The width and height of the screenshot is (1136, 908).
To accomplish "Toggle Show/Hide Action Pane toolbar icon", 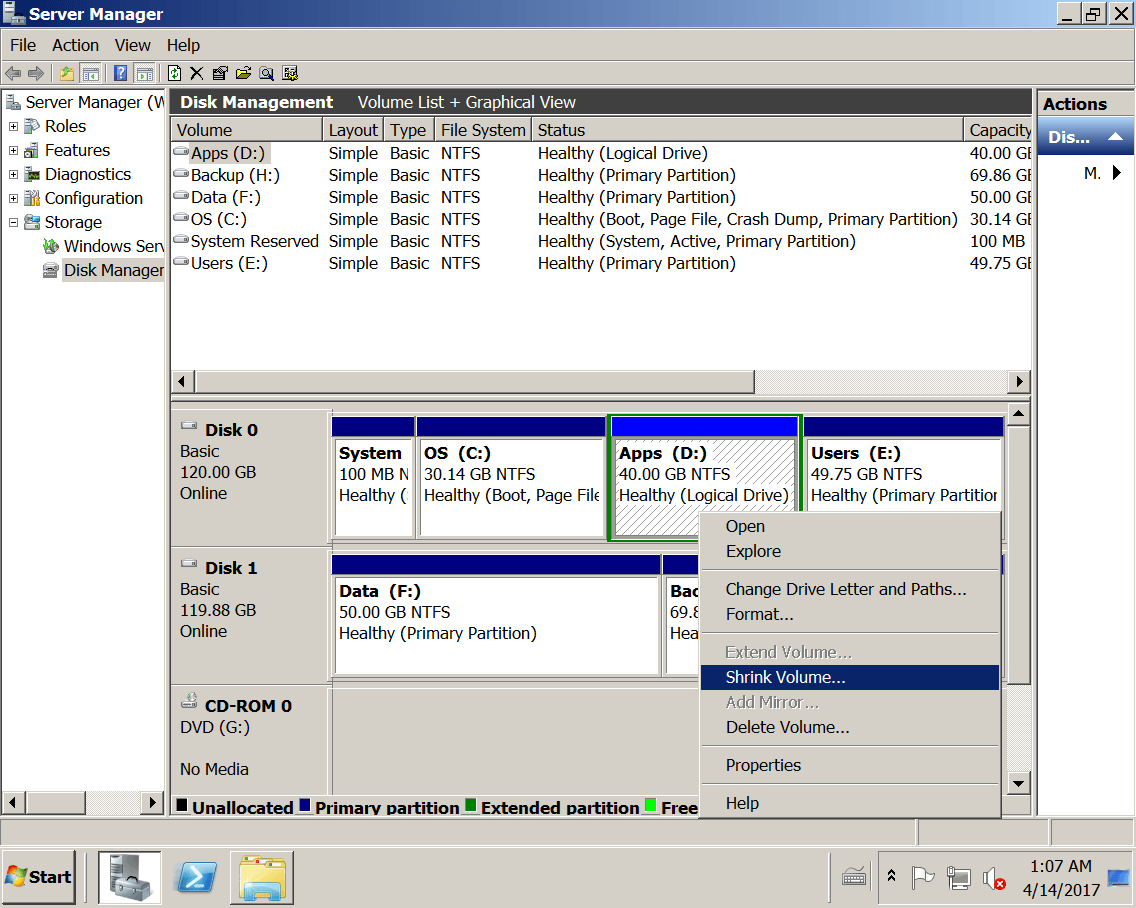I will coord(145,73).
